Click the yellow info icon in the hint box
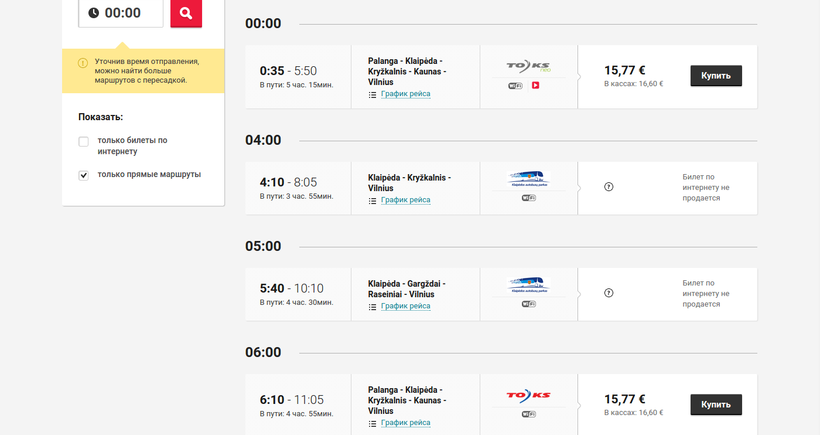The width and height of the screenshot is (820, 435). (83, 63)
